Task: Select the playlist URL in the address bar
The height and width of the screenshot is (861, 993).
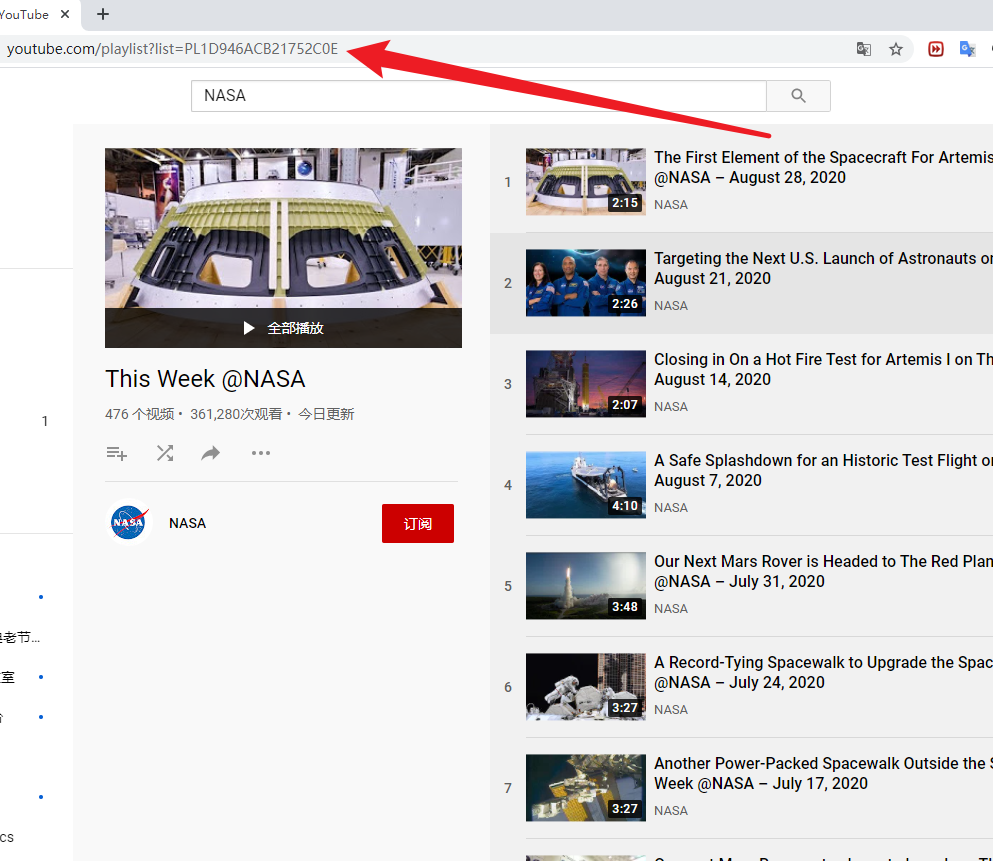Action: [172, 49]
